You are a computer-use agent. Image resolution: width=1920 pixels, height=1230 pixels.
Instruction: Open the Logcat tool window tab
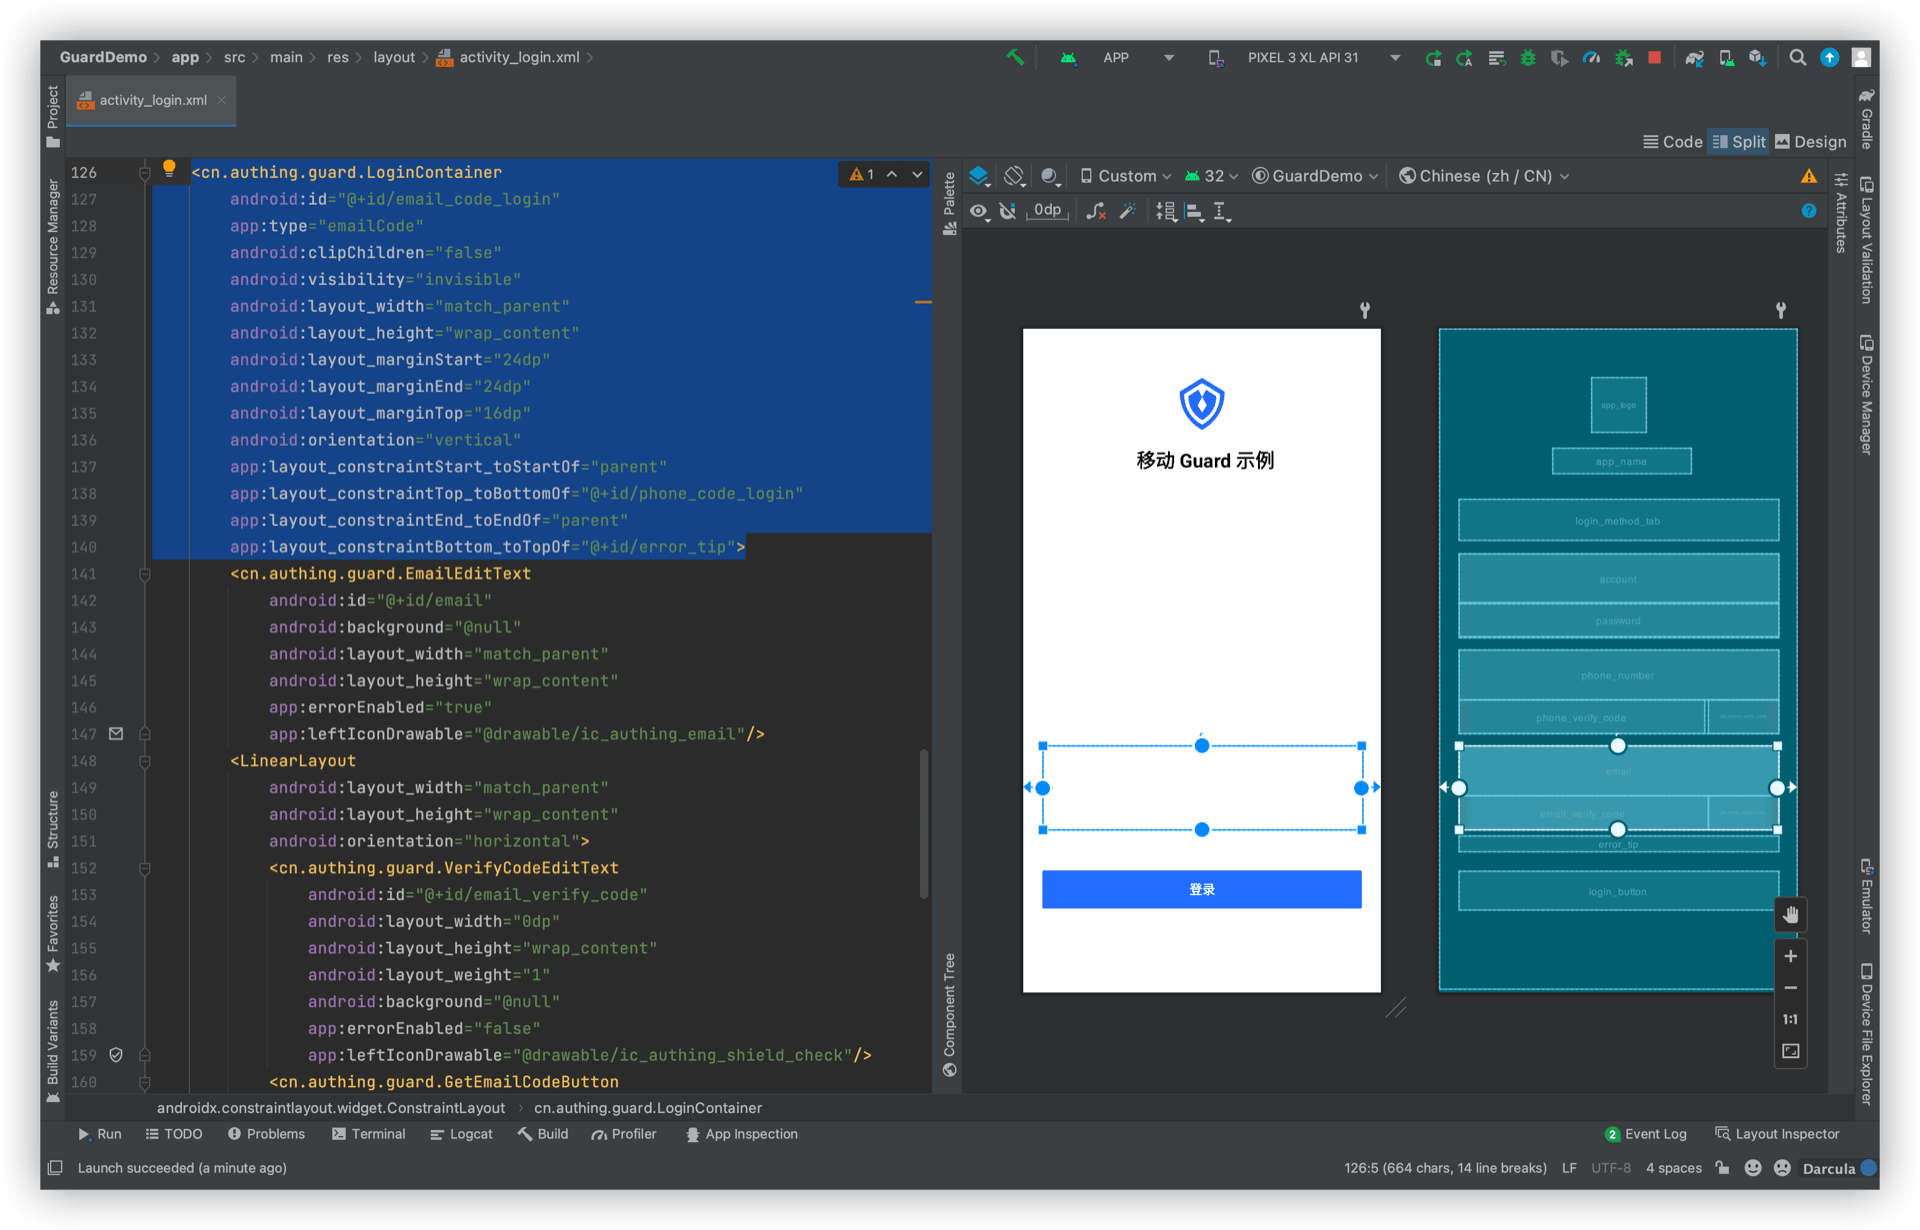461,1134
